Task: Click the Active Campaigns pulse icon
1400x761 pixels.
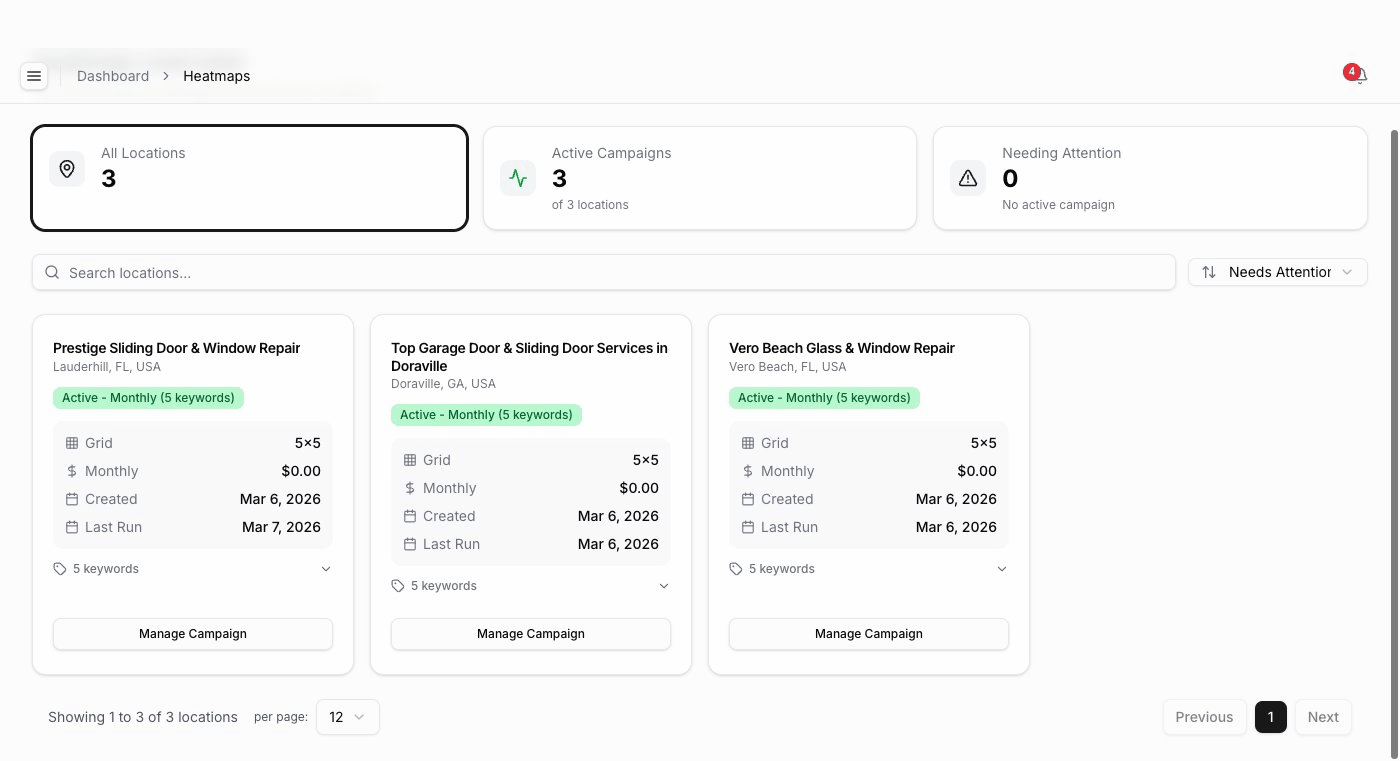Action: click(517, 178)
